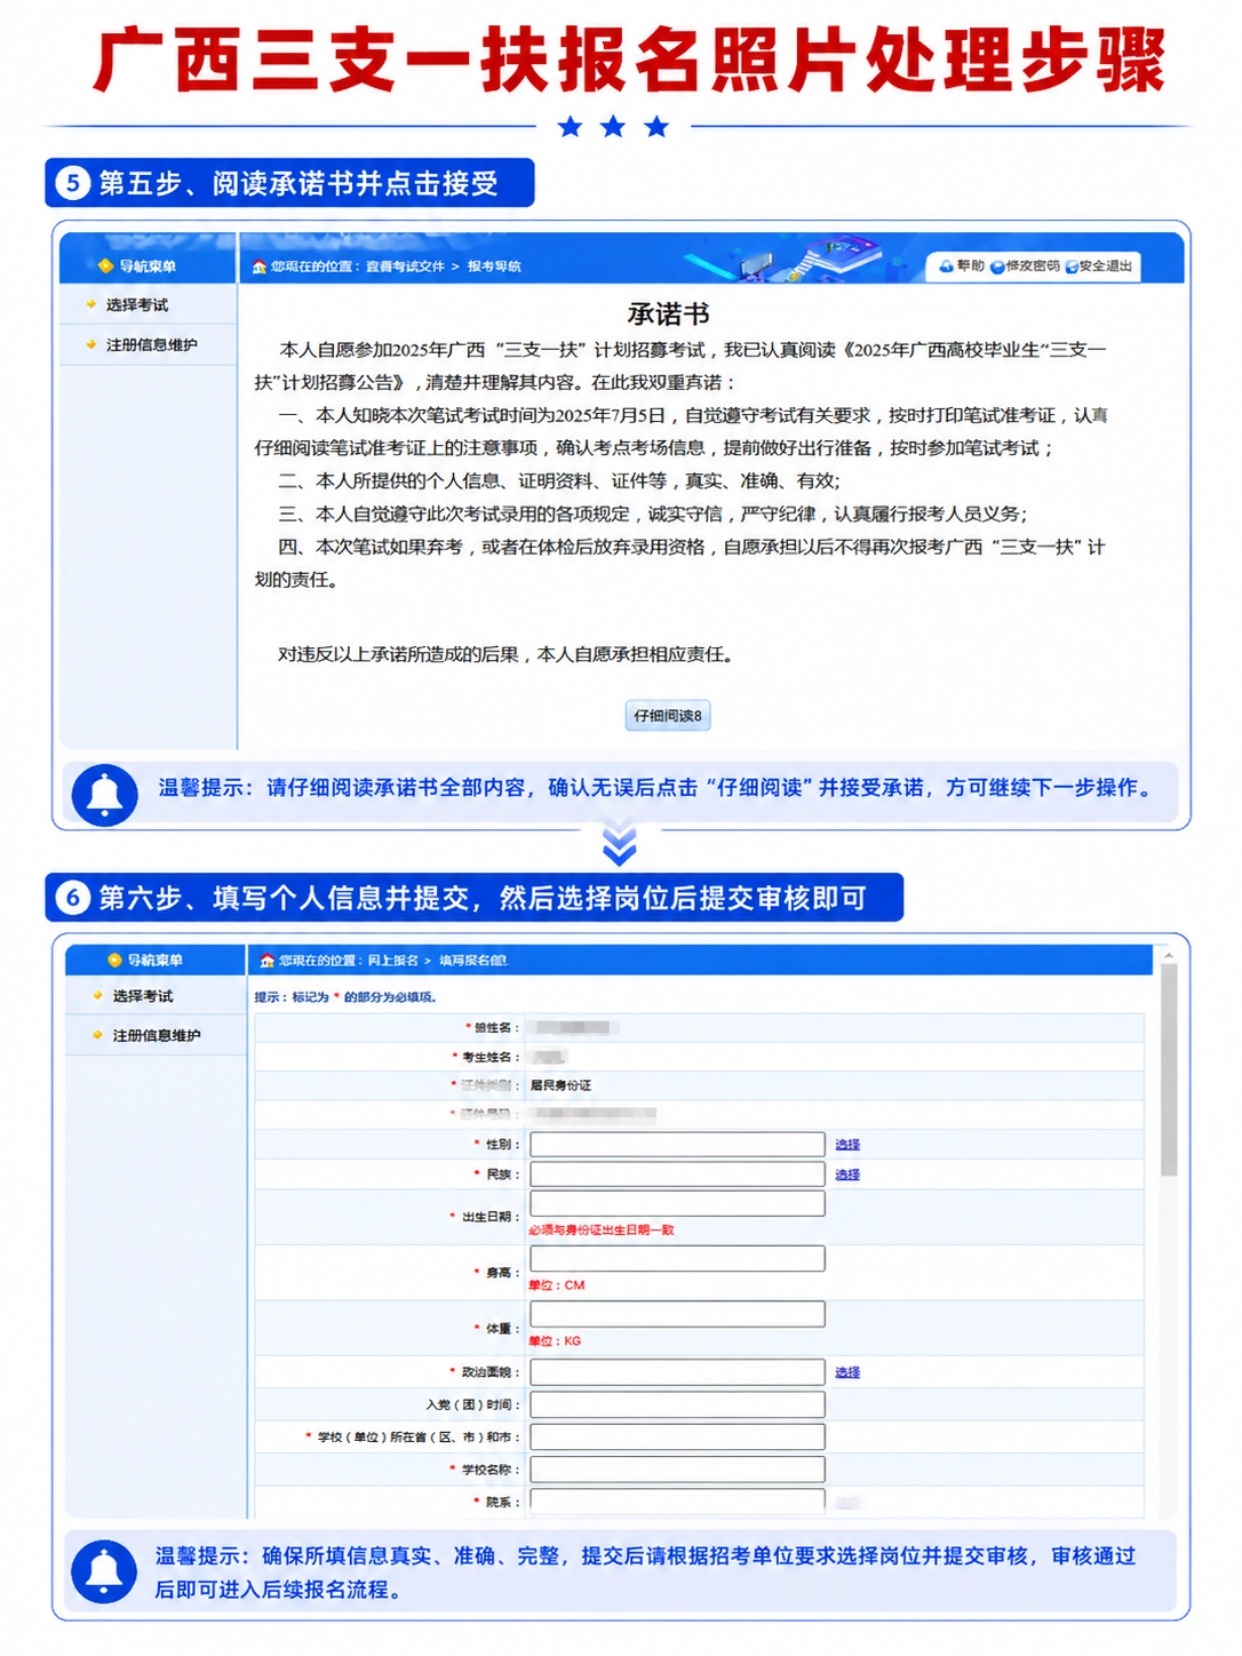Click the 居民身份证 certificate type value
This screenshot has height=1656, width=1242.
560,1085
